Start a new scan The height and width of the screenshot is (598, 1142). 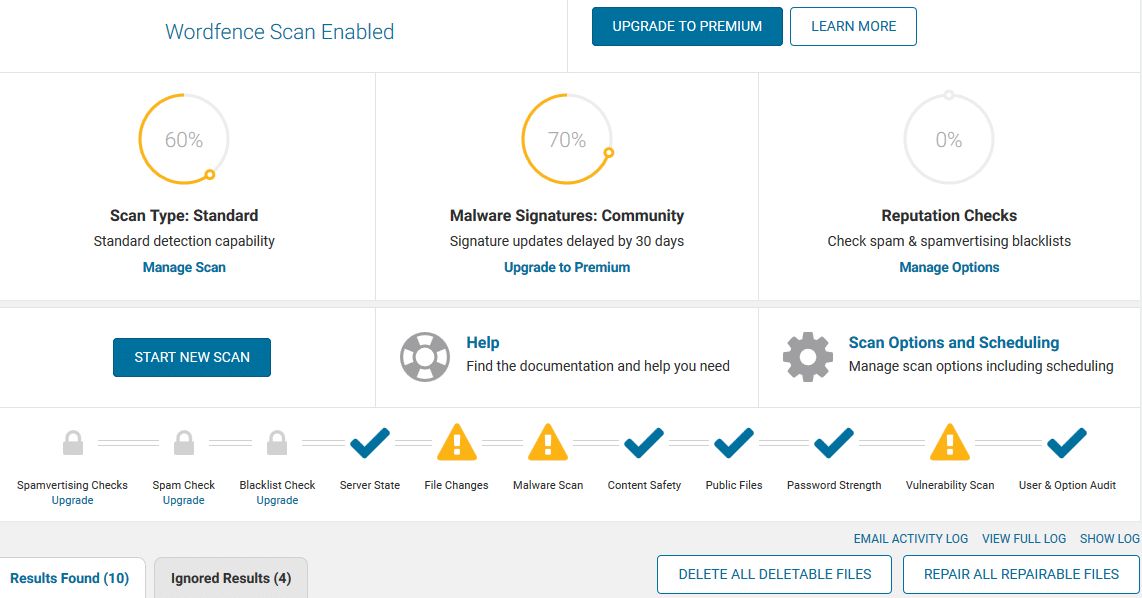coord(192,357)
